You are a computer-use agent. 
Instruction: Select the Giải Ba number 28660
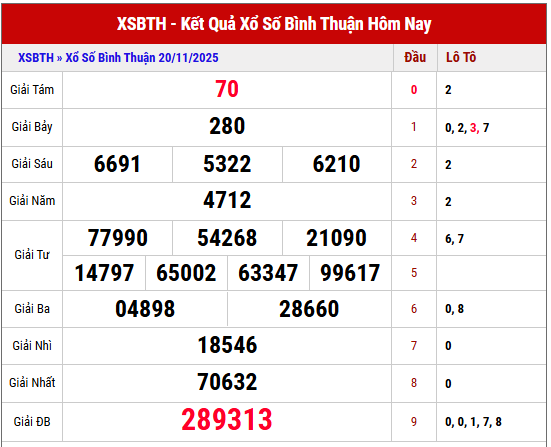point(309,309)
